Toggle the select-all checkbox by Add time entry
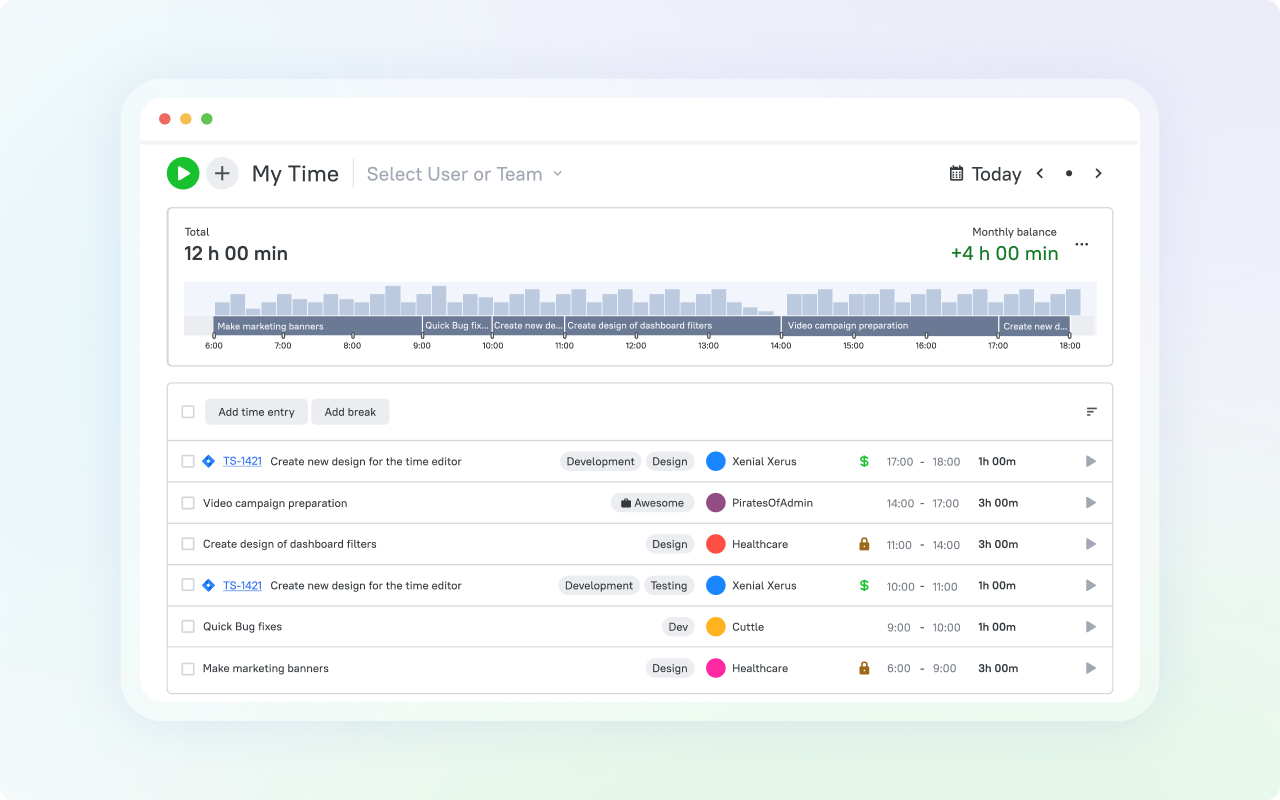The image size is (1280, 800). click(188, 412)
